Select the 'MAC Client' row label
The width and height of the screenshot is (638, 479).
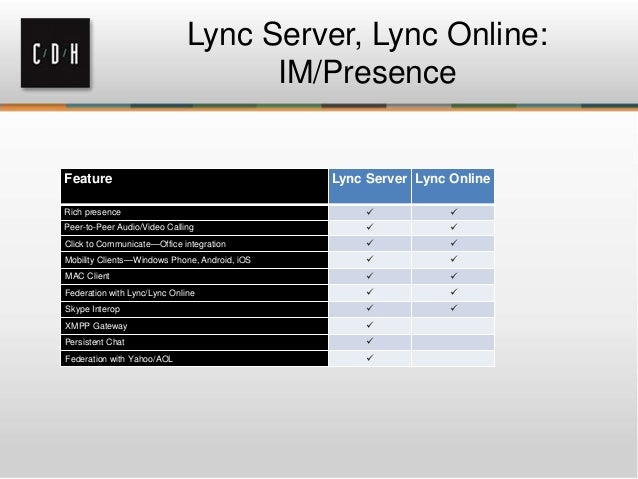[x=87, y=276]
